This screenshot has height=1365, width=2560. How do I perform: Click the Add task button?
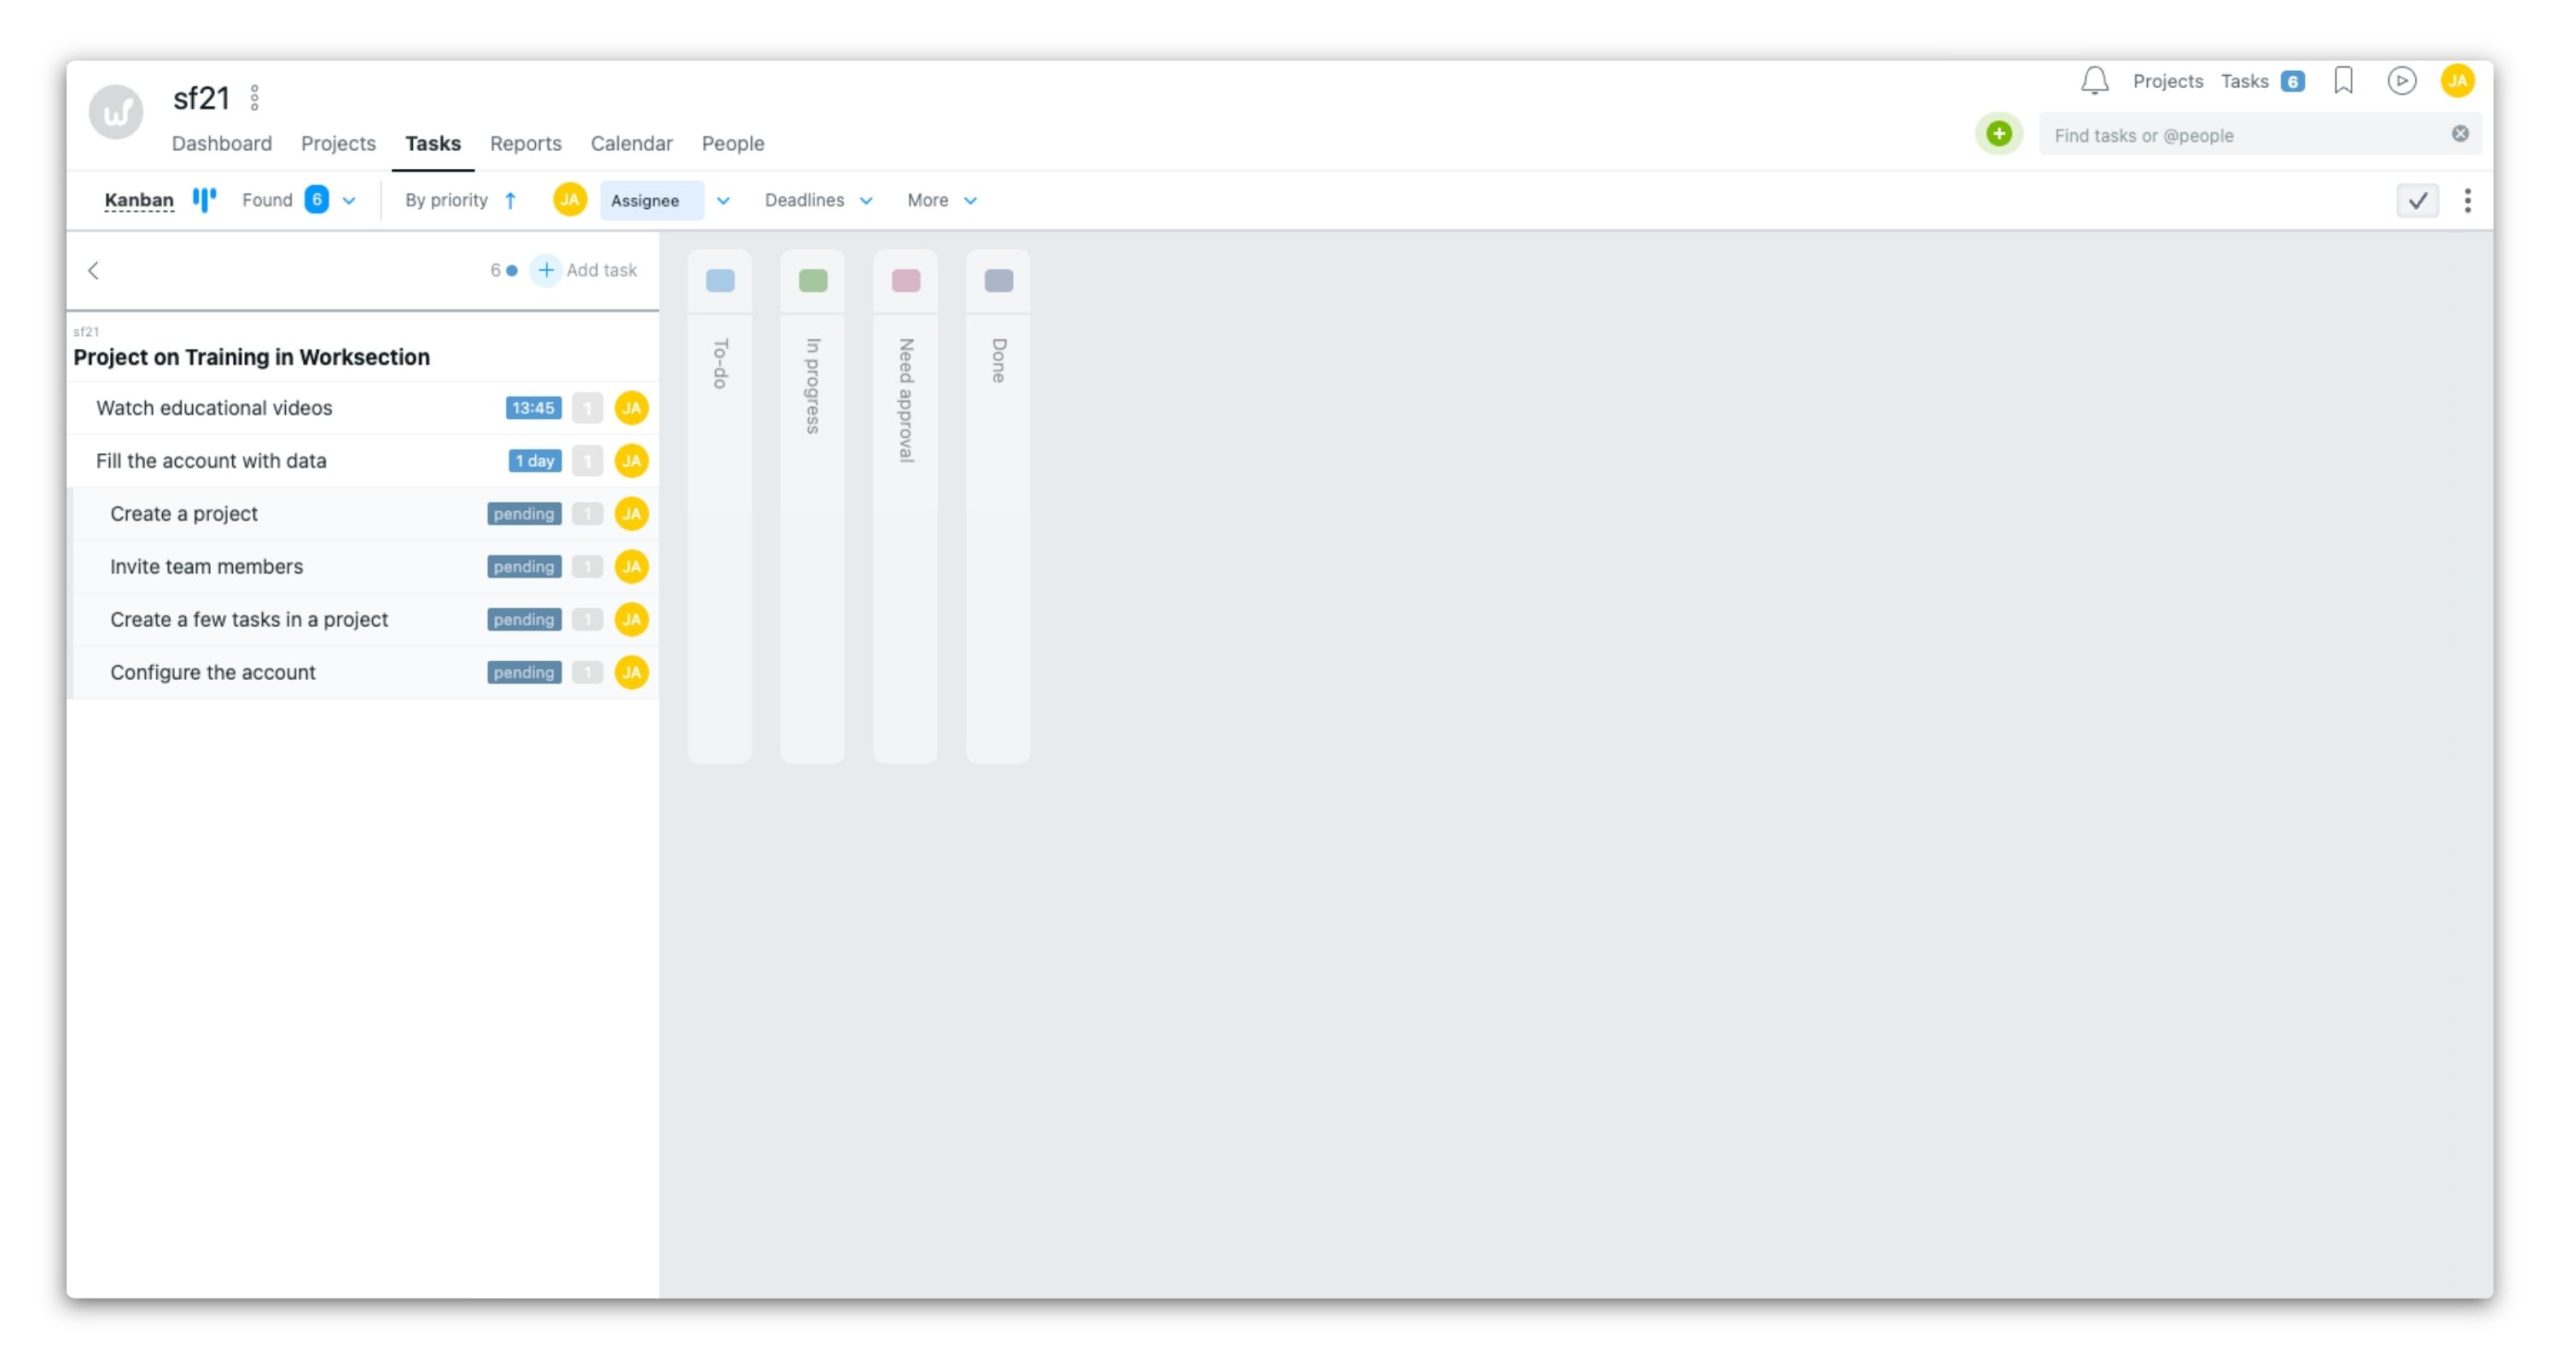[586, 270]
